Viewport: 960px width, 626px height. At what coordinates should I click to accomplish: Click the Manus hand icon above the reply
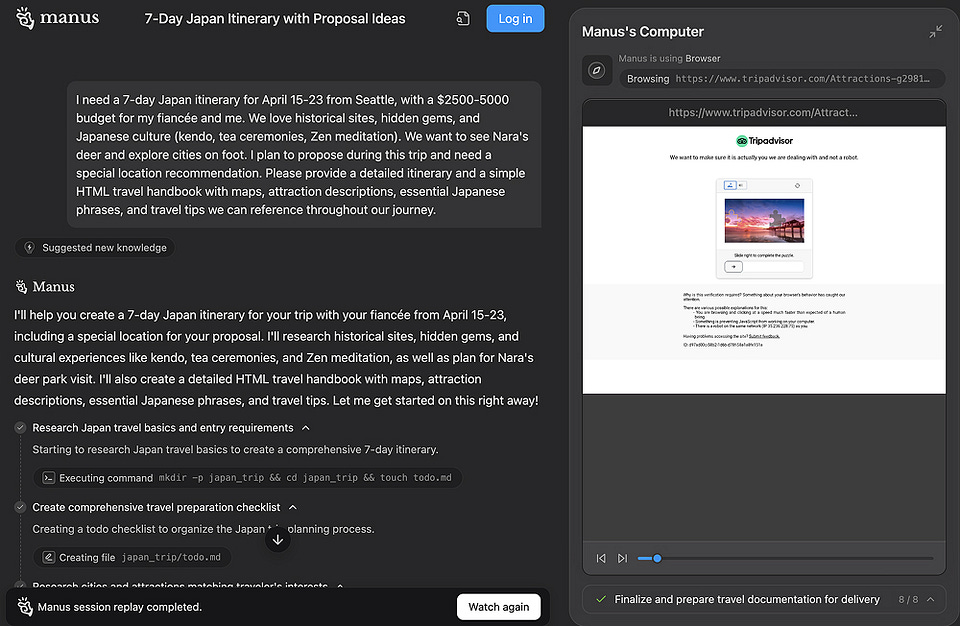[x=21, y=286]
